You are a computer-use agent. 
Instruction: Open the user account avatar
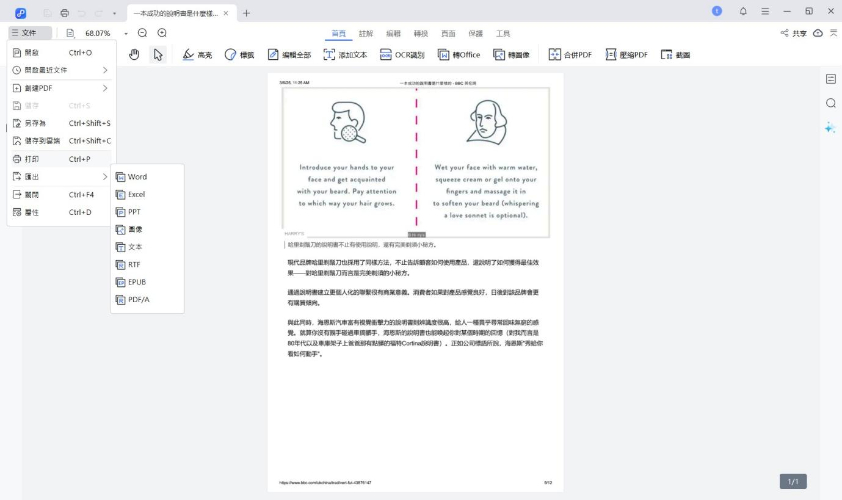717,11
